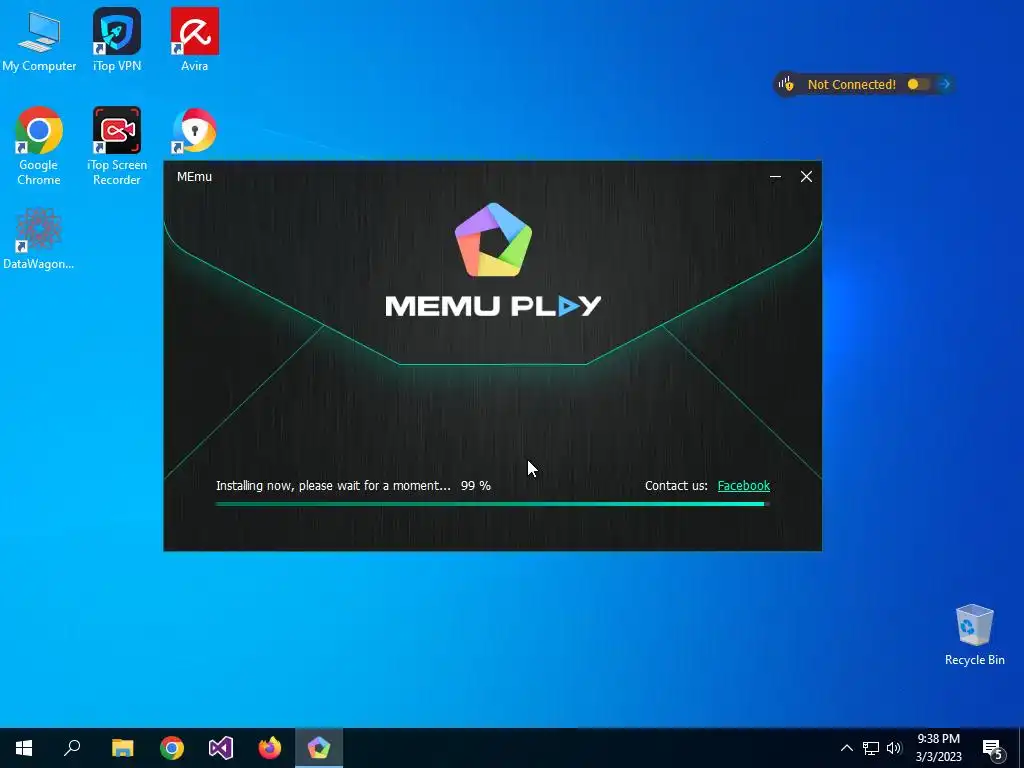This screenshot has height=768, width=1024.
Task: Click the arrow on the VPN widget
Action: (x=944, y=84)
